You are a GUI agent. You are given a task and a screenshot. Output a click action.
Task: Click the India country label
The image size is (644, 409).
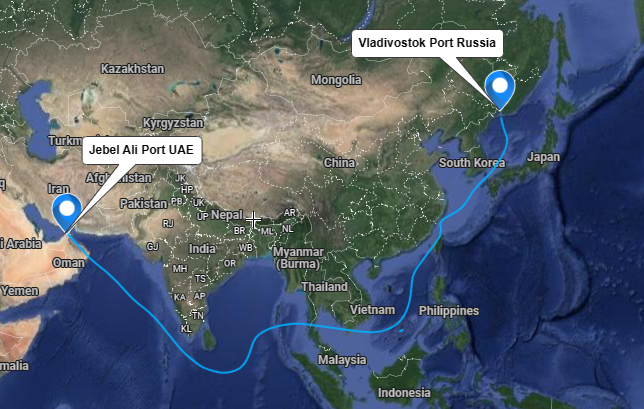point(202,248)
